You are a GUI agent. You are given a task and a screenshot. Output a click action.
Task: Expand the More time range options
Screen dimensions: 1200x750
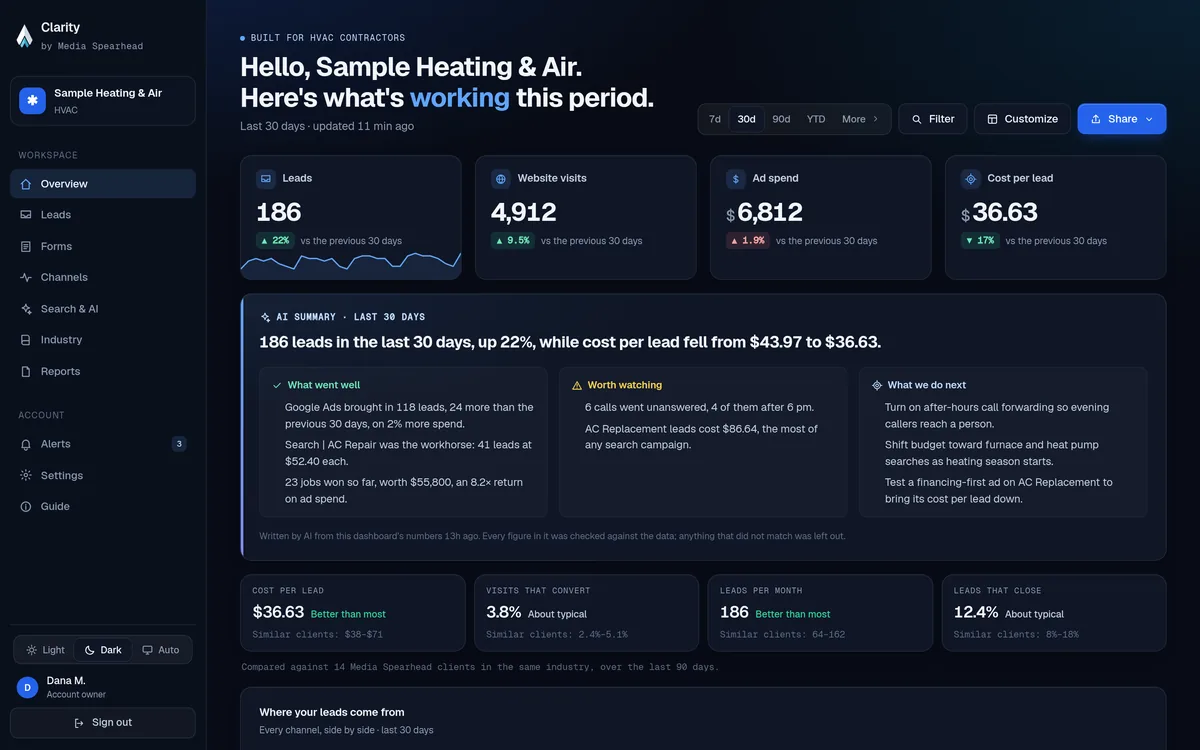click(860, 119)
